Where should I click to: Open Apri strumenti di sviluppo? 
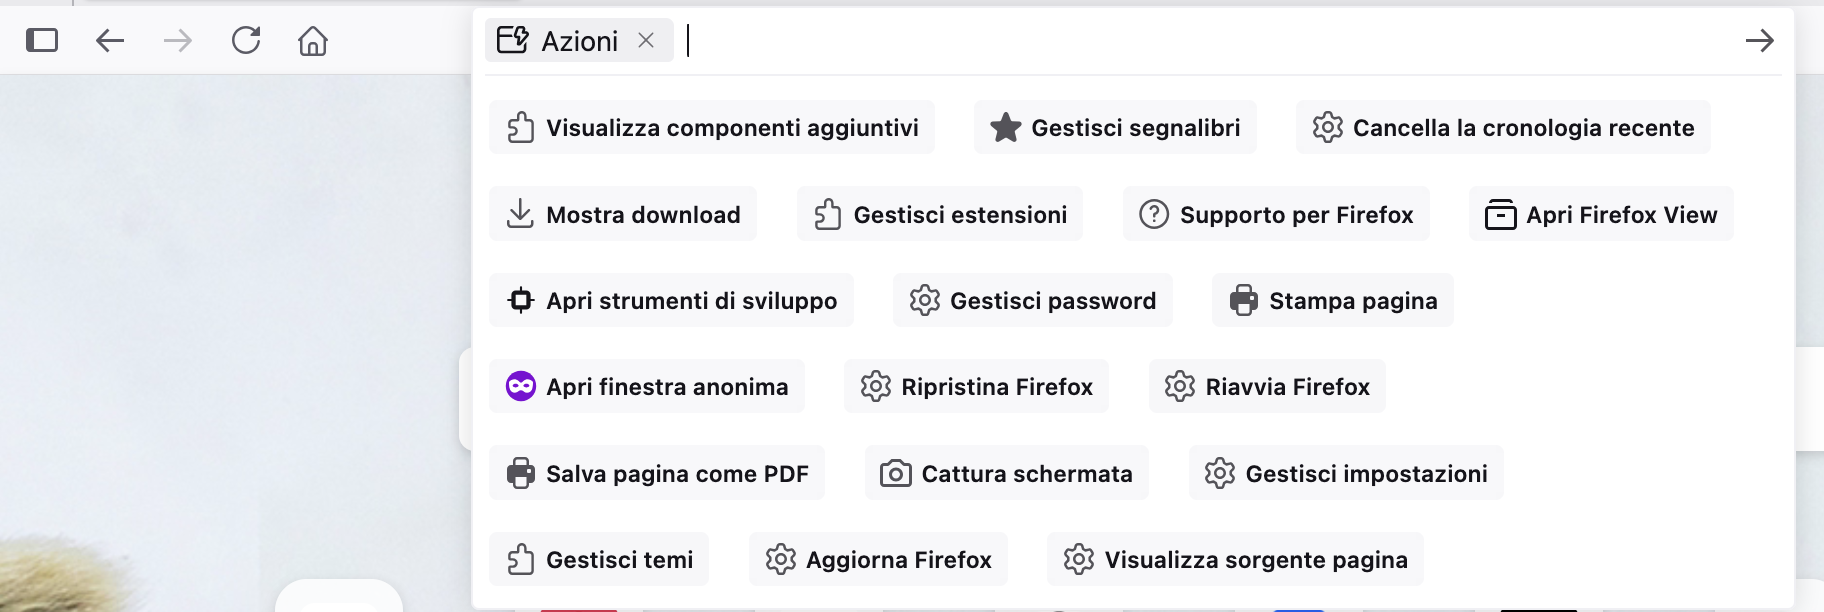point(671,301)
